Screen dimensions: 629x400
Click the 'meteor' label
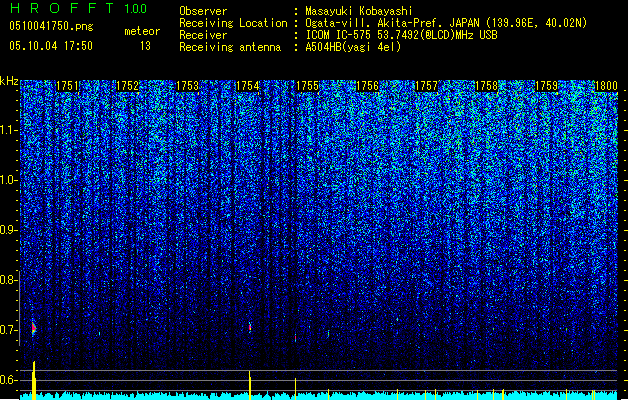coord(142,31)
